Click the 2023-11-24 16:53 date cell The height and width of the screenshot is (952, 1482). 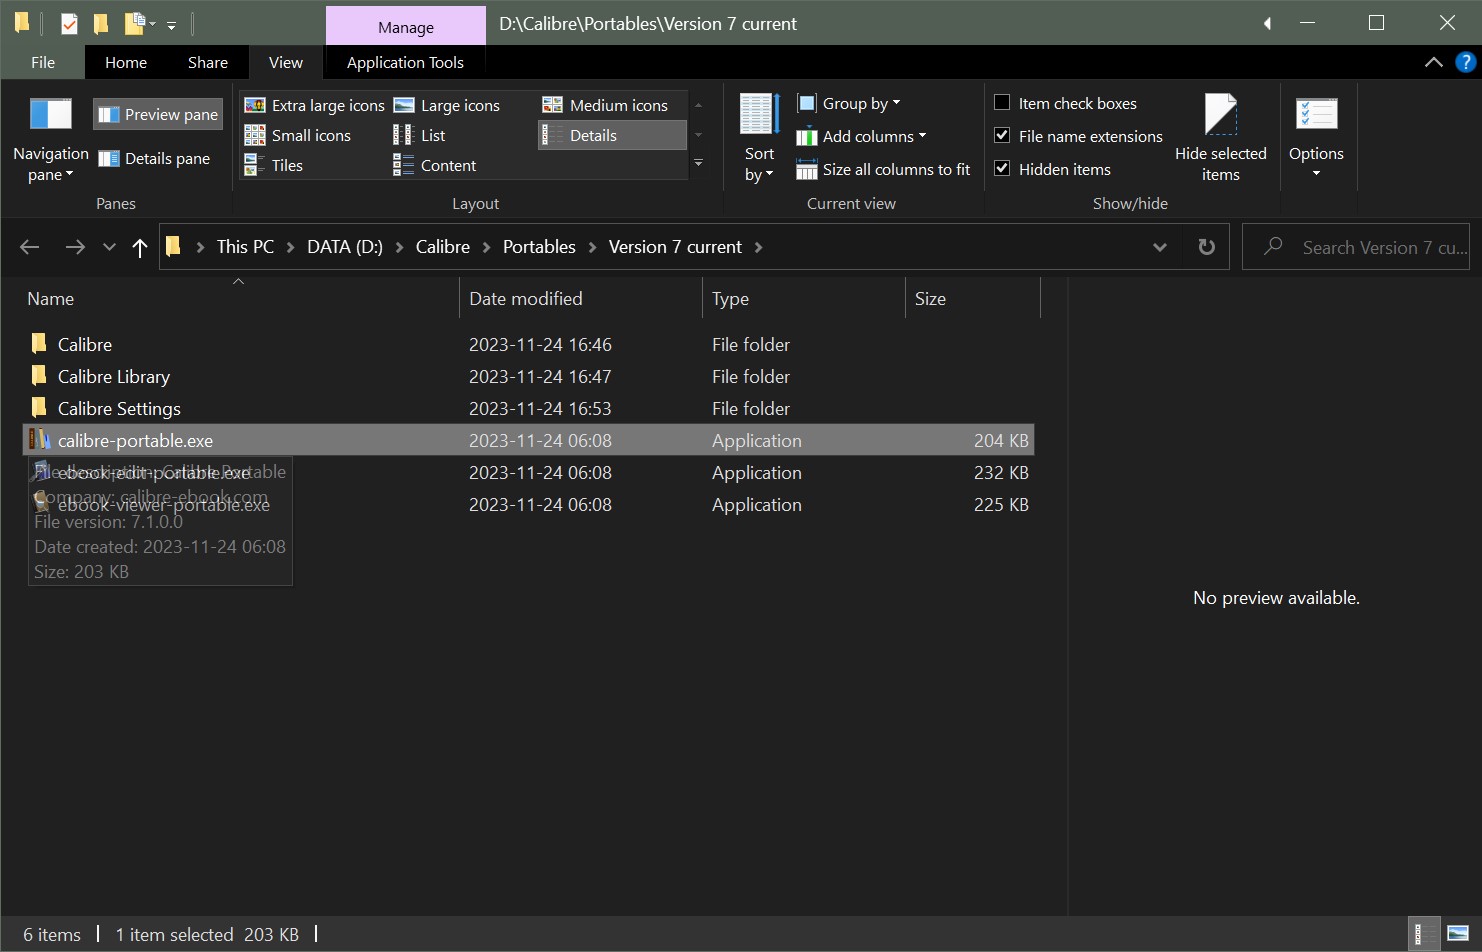coord(540,408)
